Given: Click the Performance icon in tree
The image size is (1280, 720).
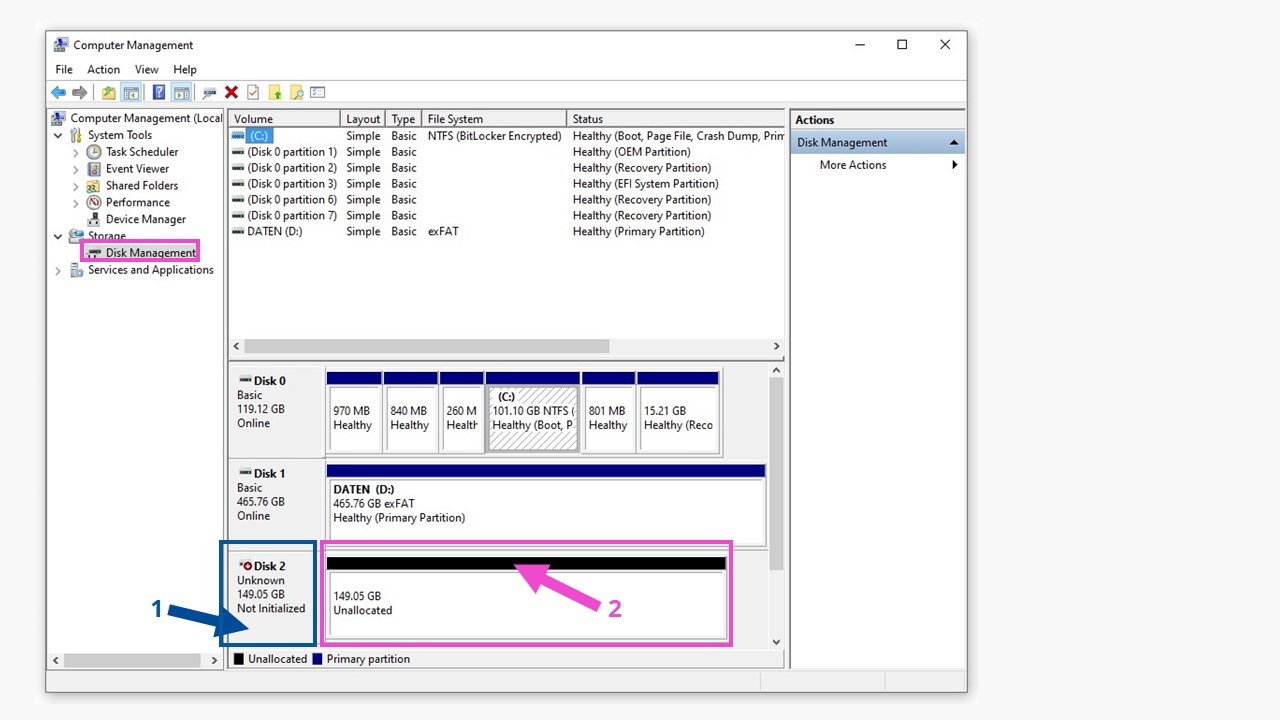Looking at the screenshot, I should click(94, 202).
